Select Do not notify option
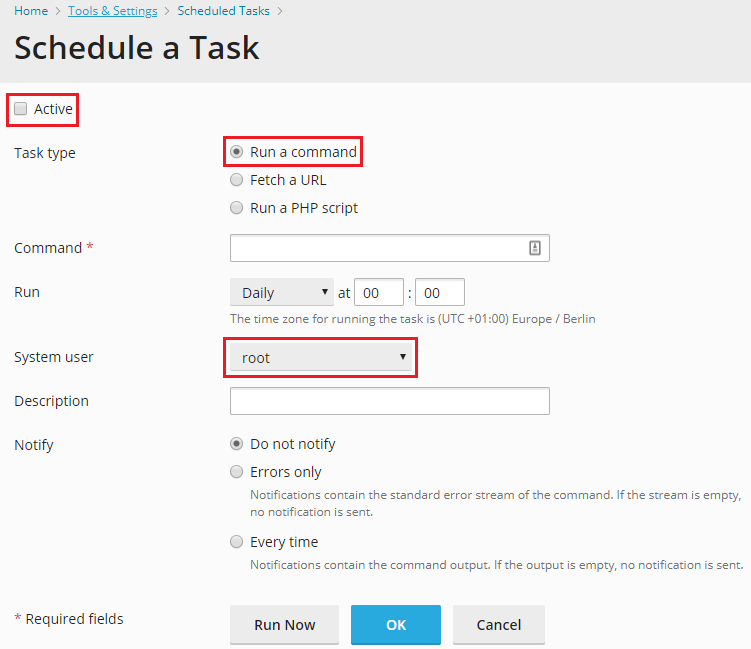 [x=237, y=444]
